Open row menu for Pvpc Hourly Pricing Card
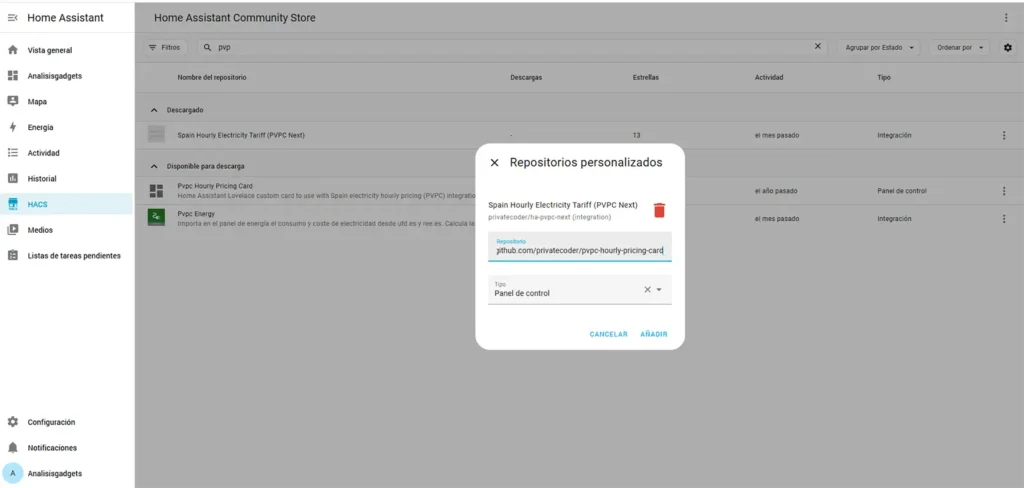Viewport: 1024px width, 488px height. tap(1004, 191)
